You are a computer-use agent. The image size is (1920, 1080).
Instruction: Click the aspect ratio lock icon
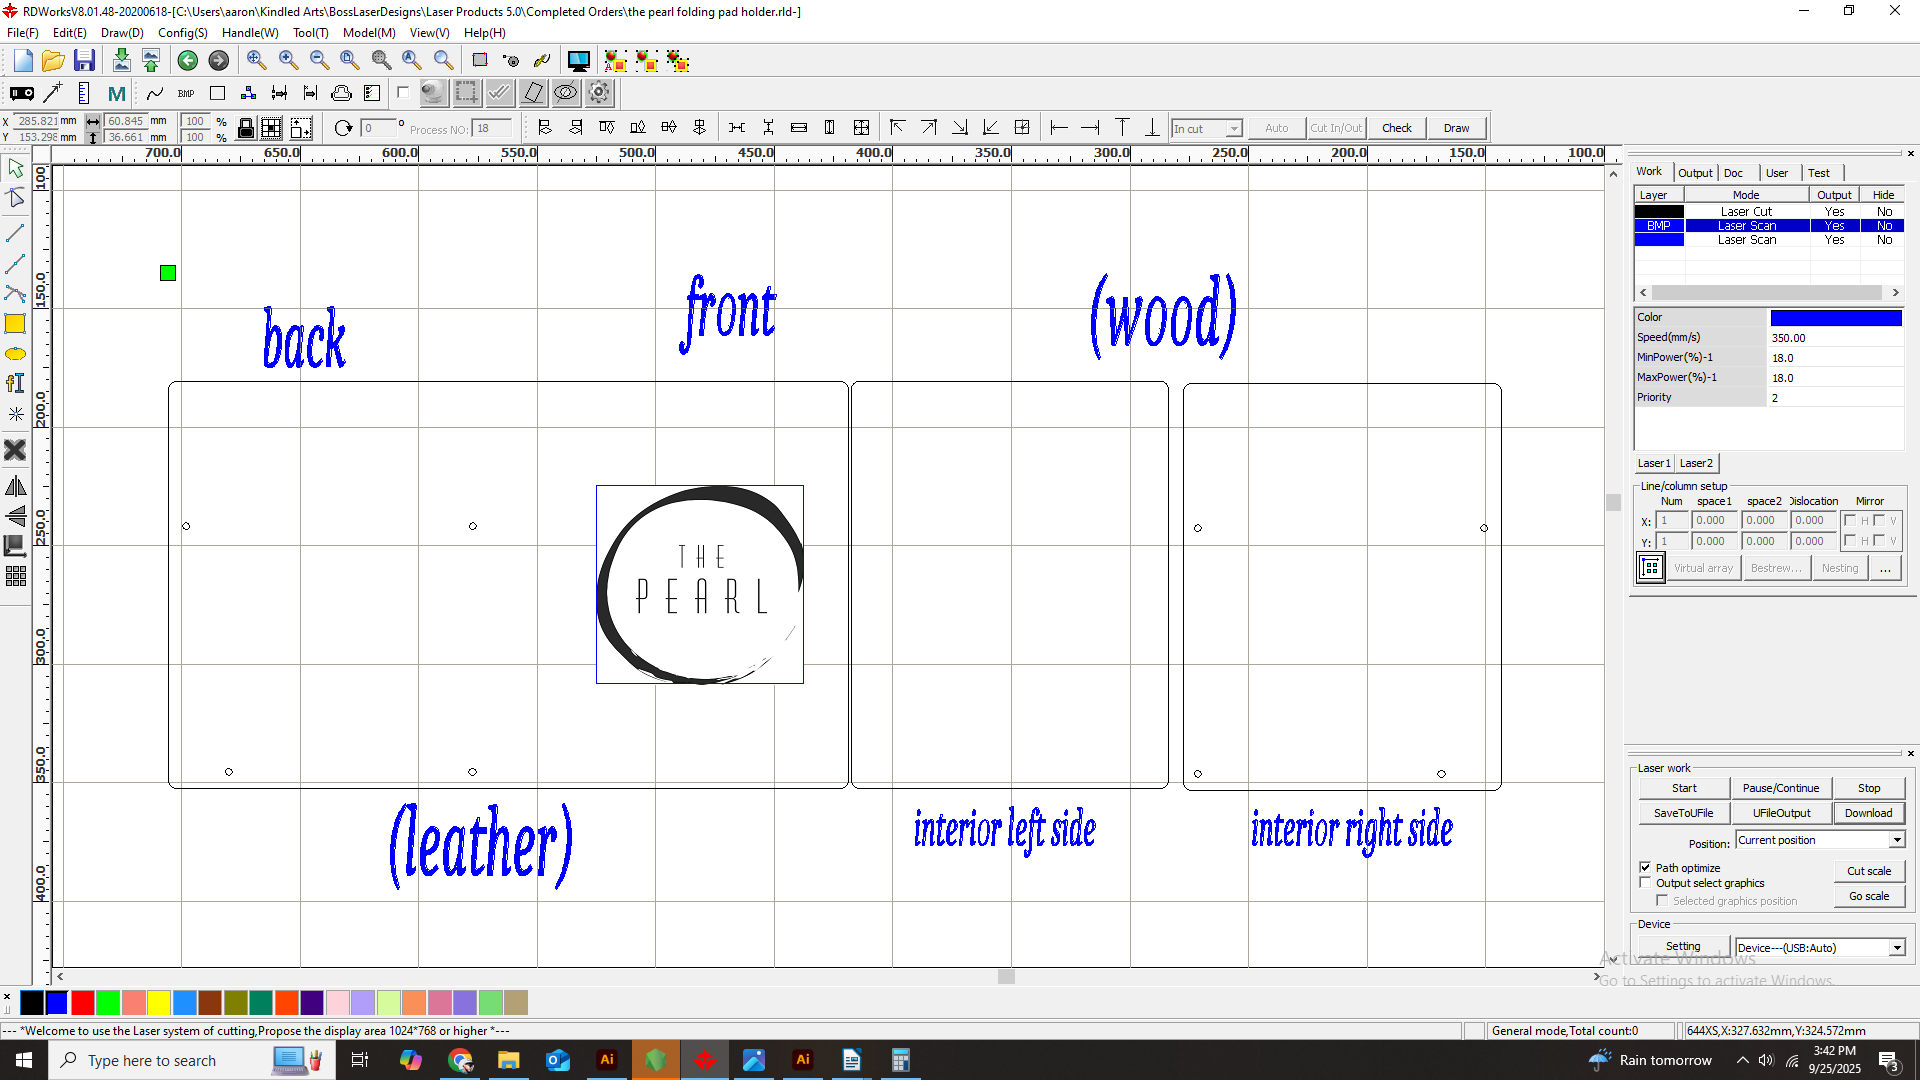tap(245, 129)
